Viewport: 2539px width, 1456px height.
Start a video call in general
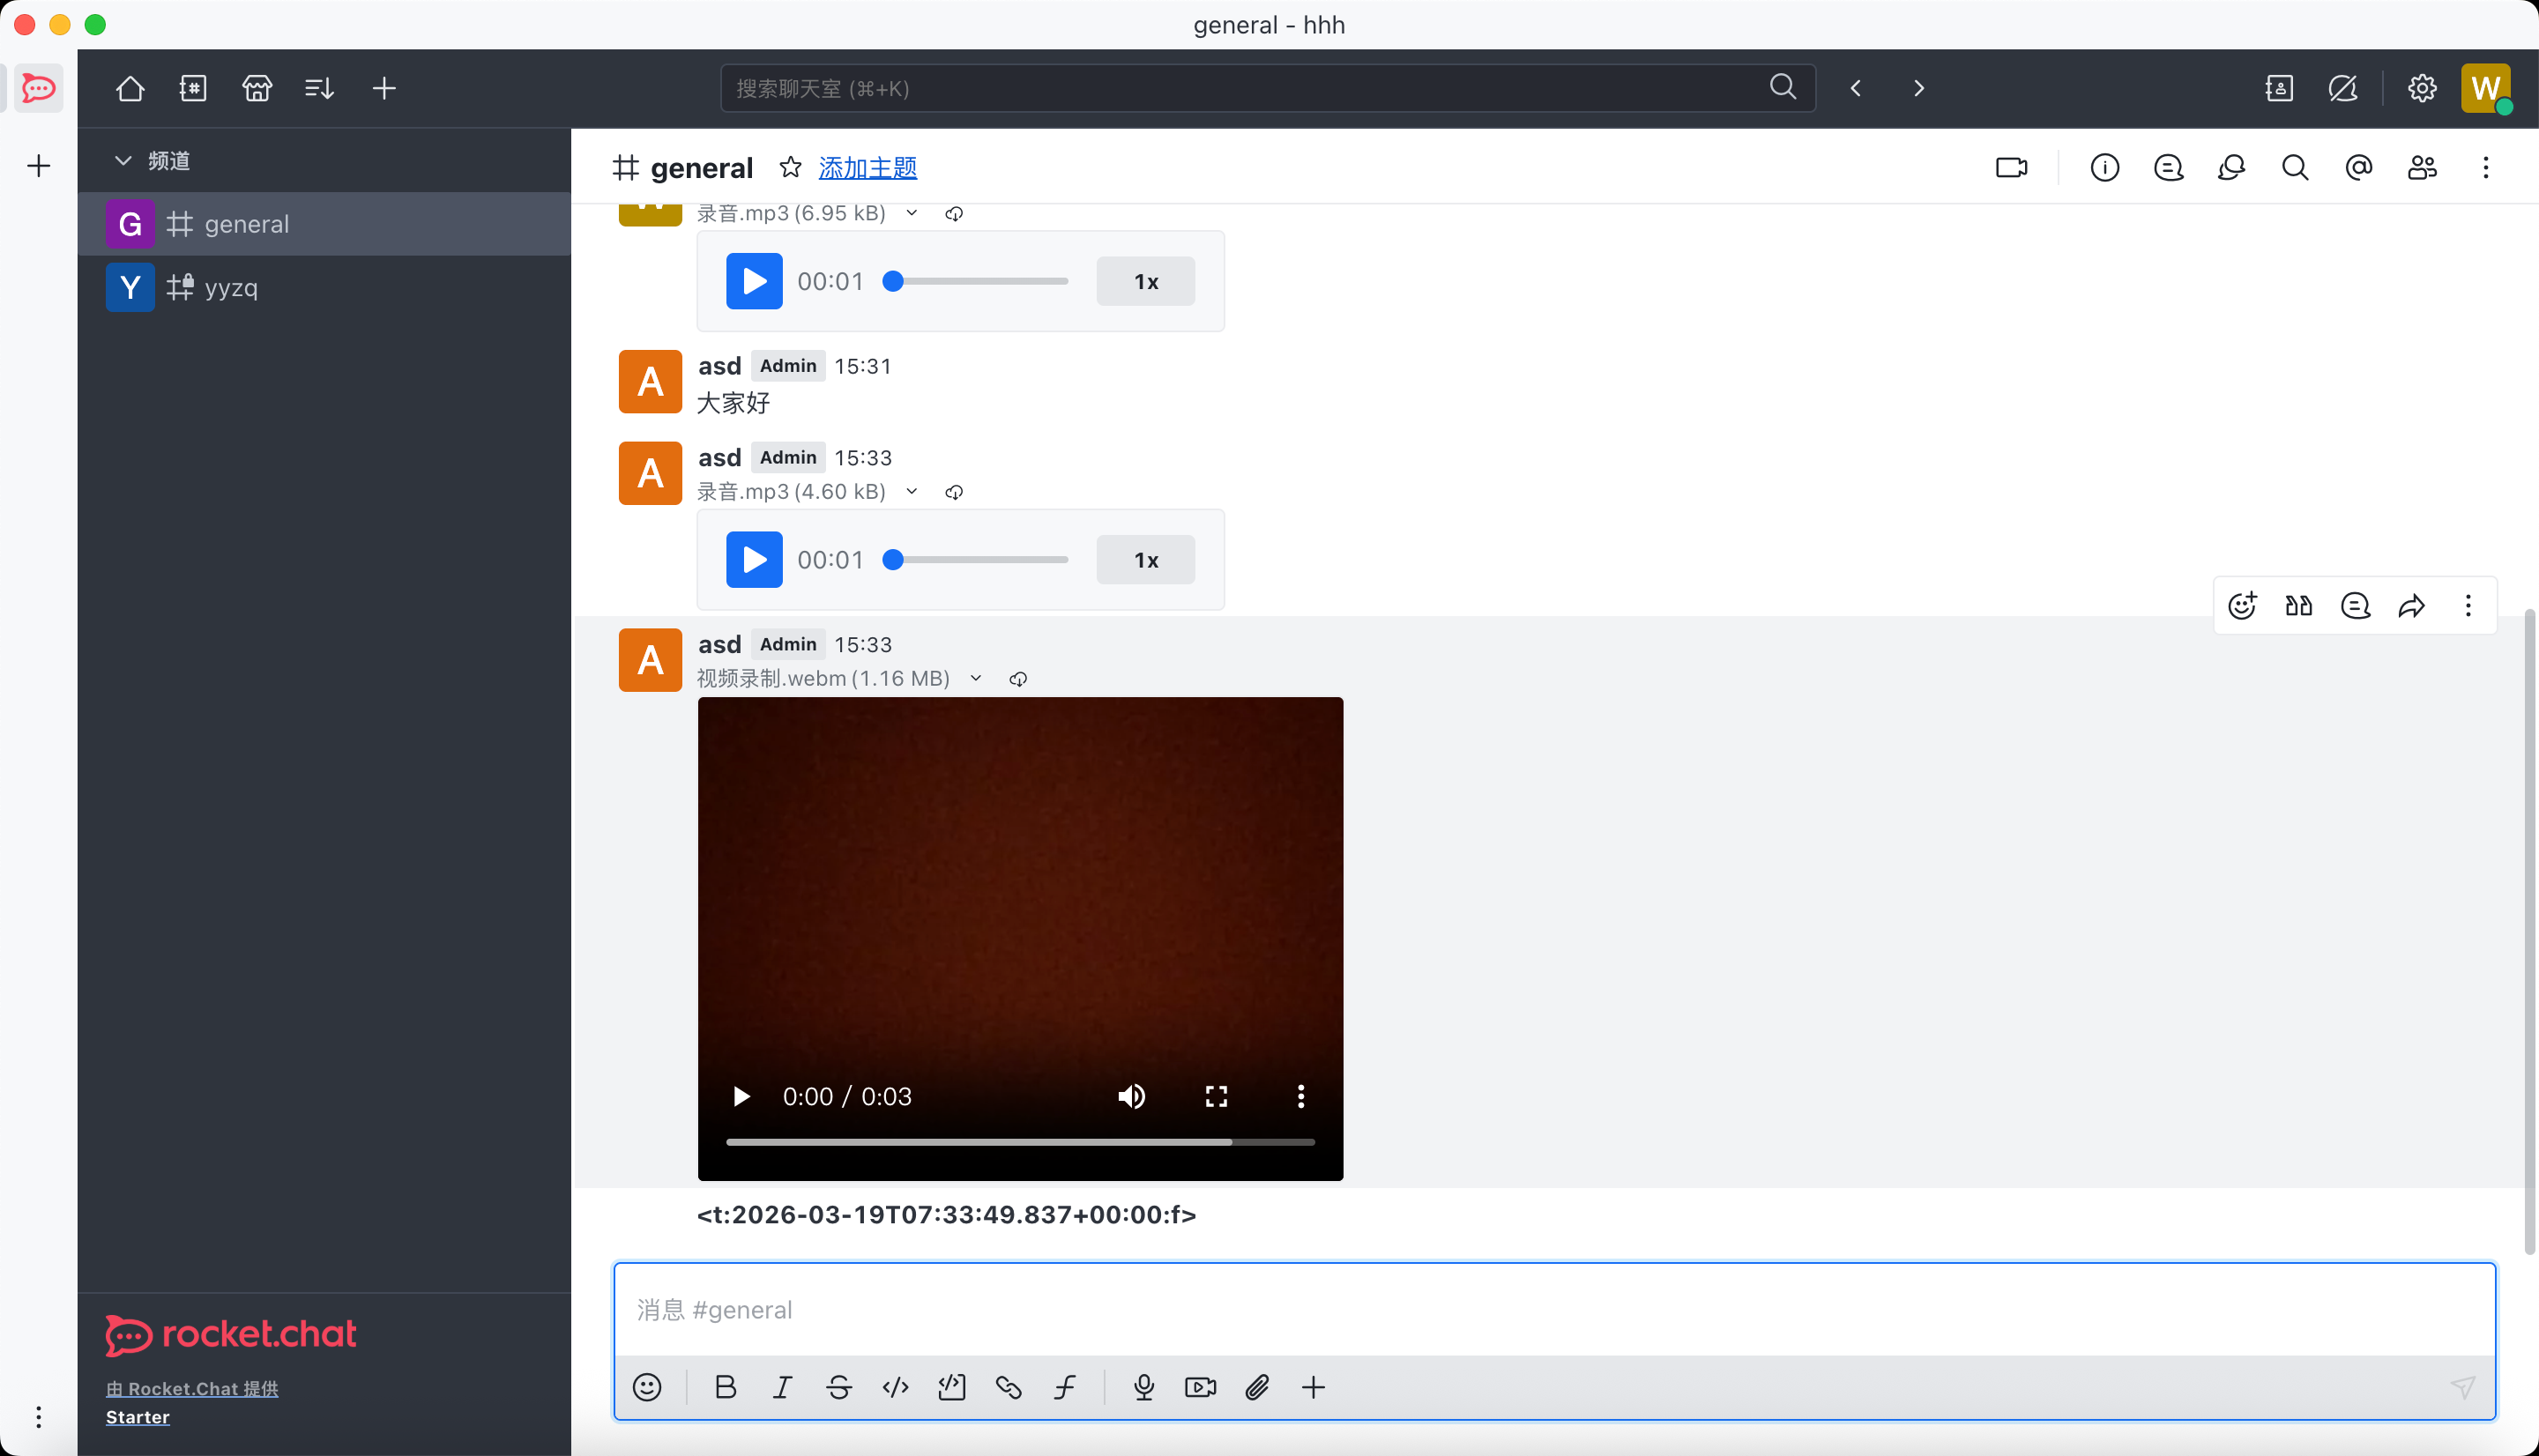click(2011, 167)
